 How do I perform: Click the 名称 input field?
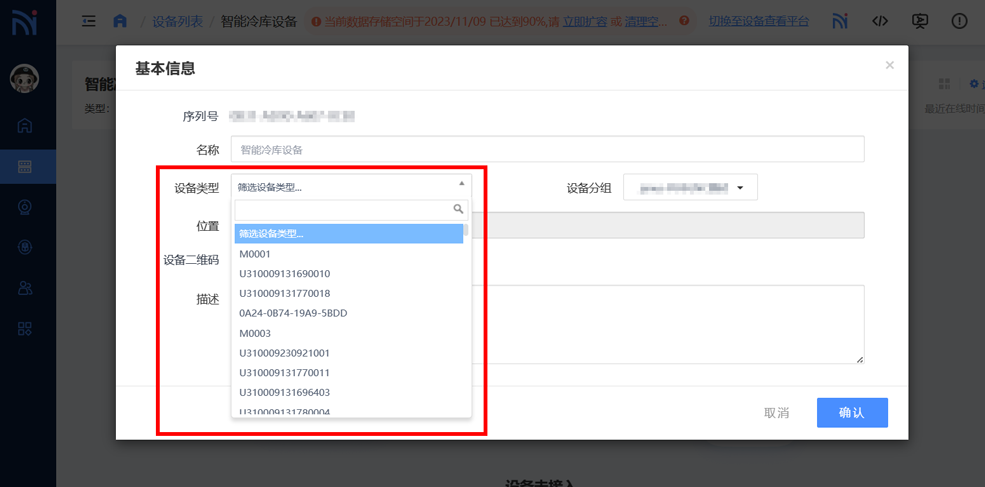pyautogui.click(x=547, y=150)
